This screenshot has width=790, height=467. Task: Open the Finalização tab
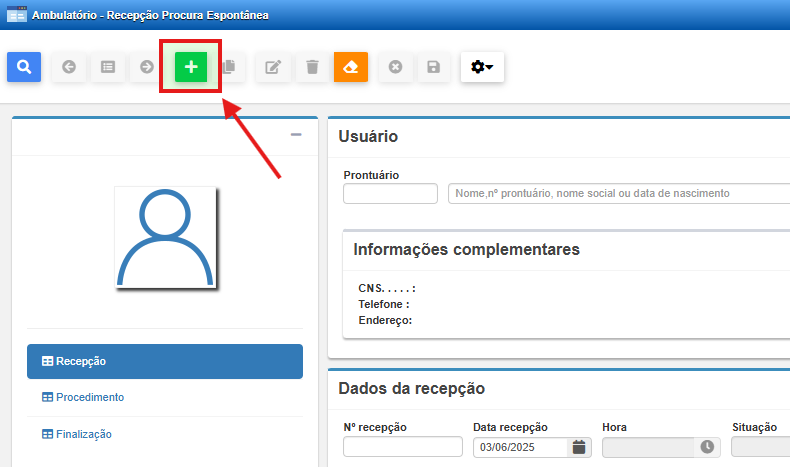84,434
